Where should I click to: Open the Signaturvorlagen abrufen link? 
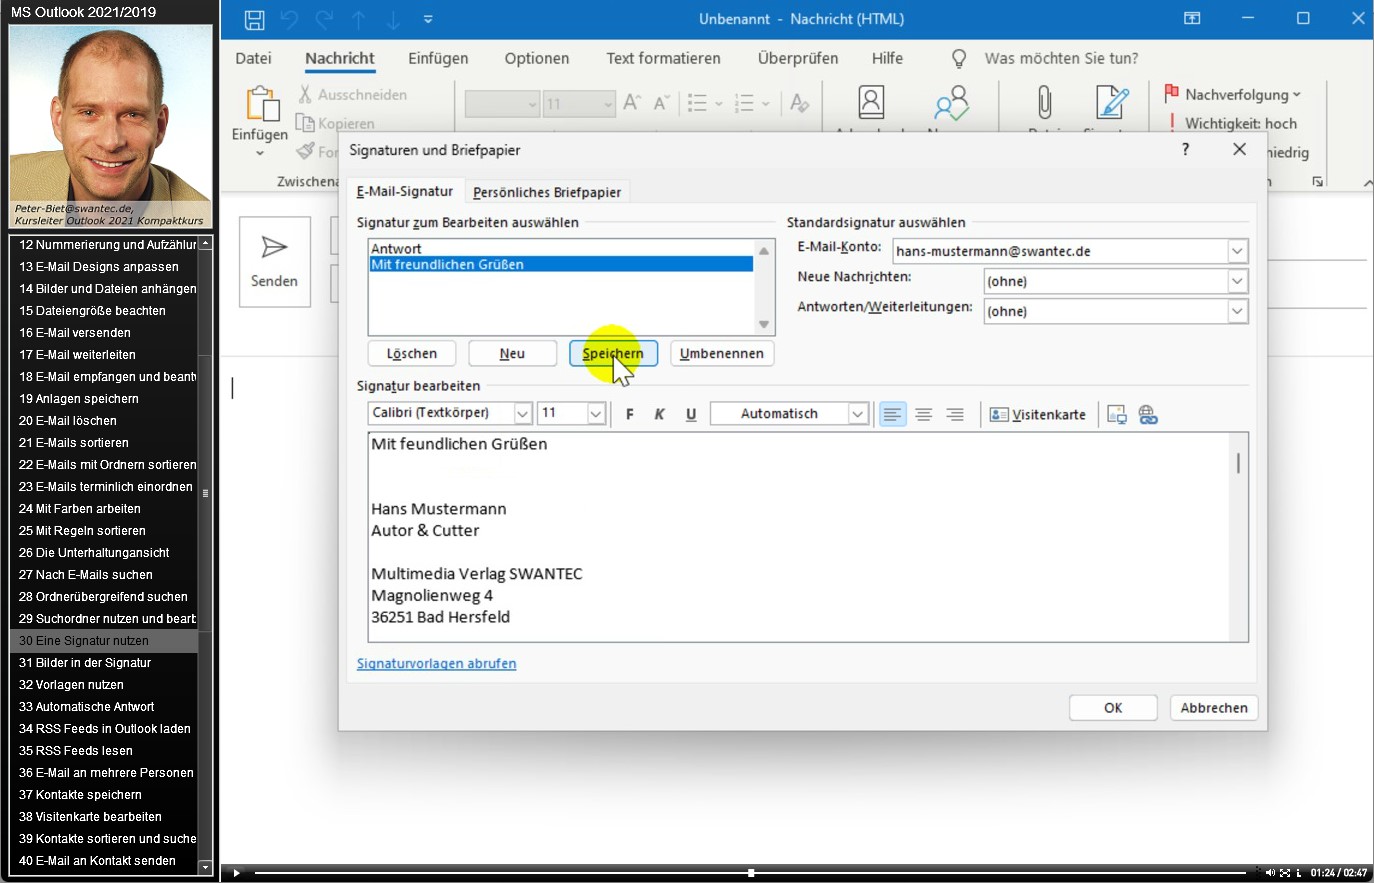436,663
